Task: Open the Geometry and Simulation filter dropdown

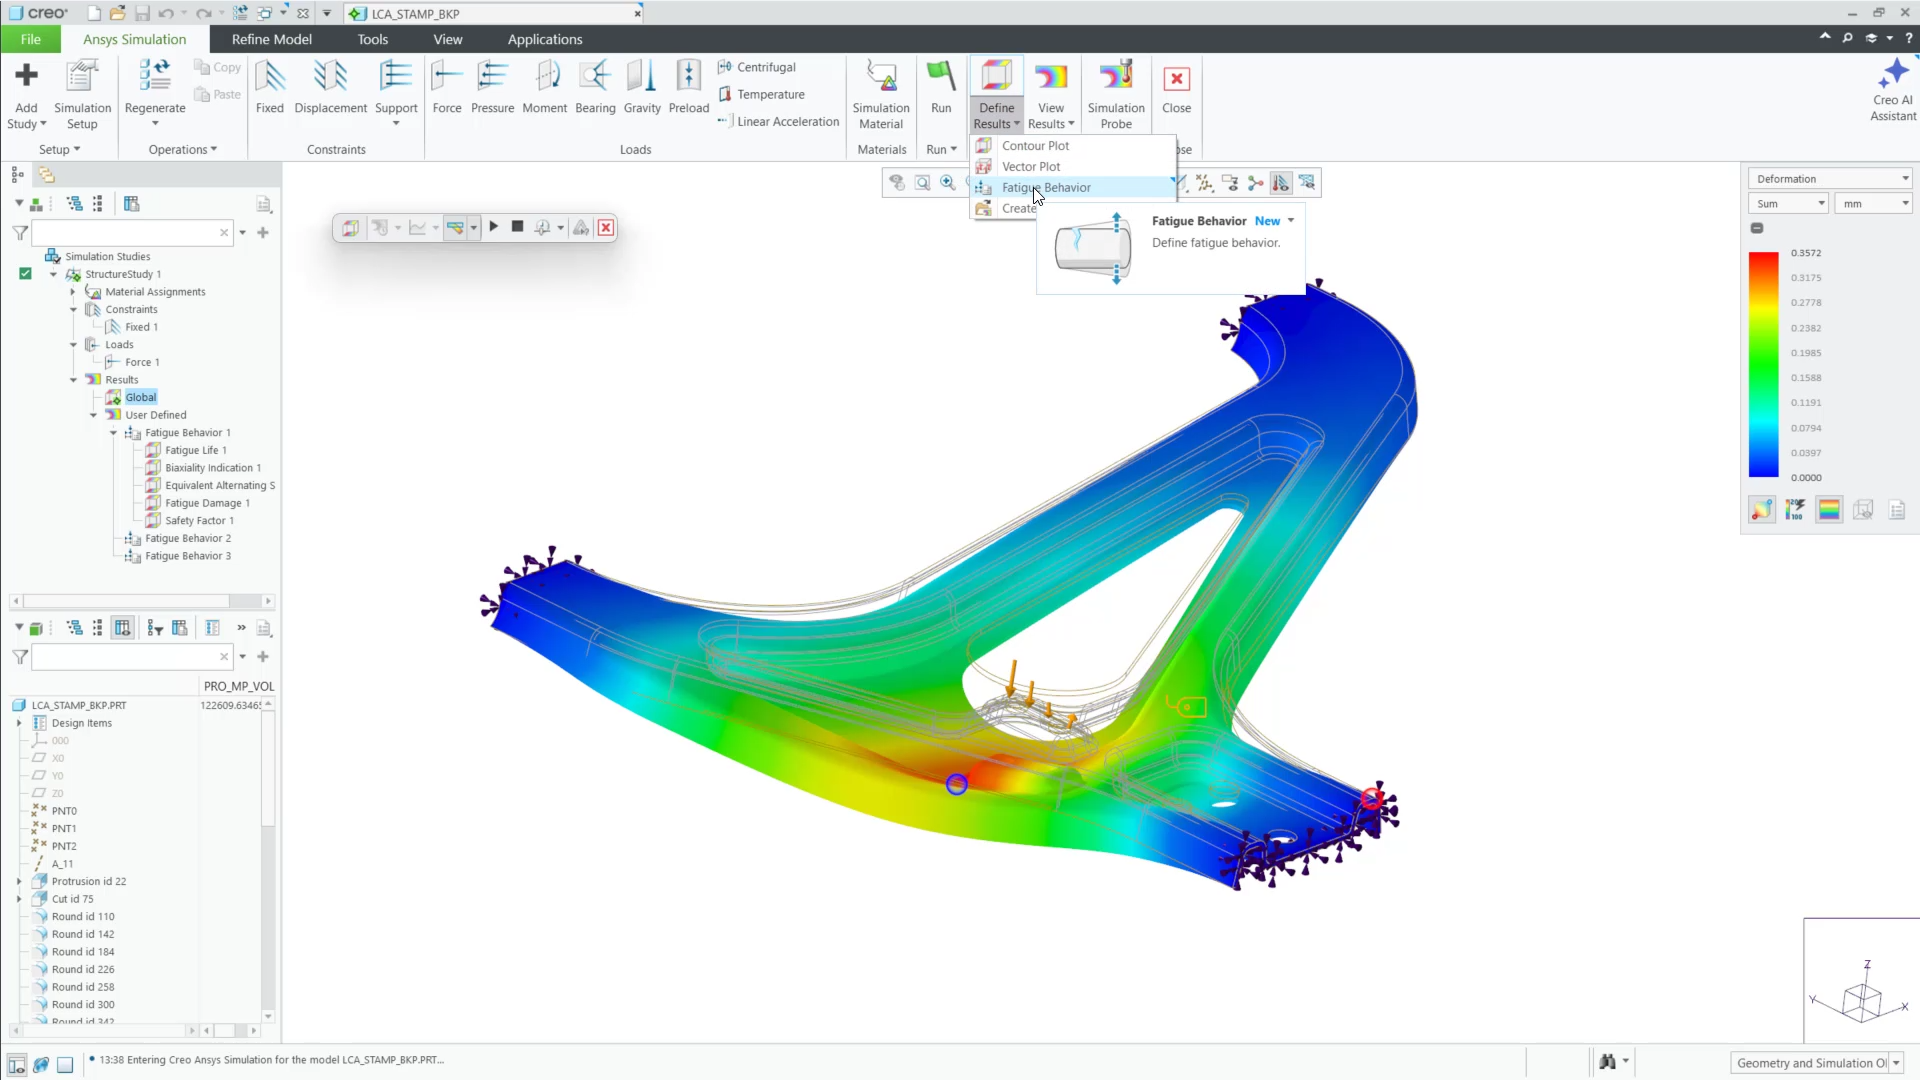Action: [1896, 1063]
